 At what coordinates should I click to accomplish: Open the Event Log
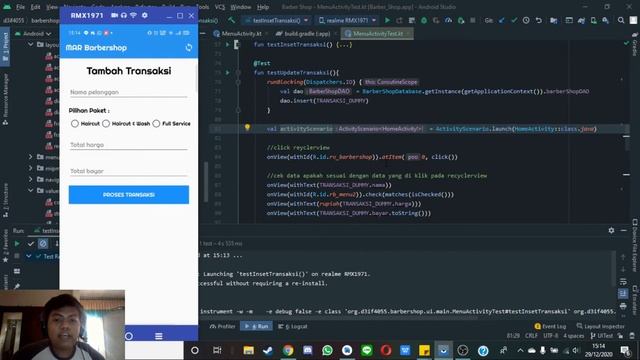point(550,326)
